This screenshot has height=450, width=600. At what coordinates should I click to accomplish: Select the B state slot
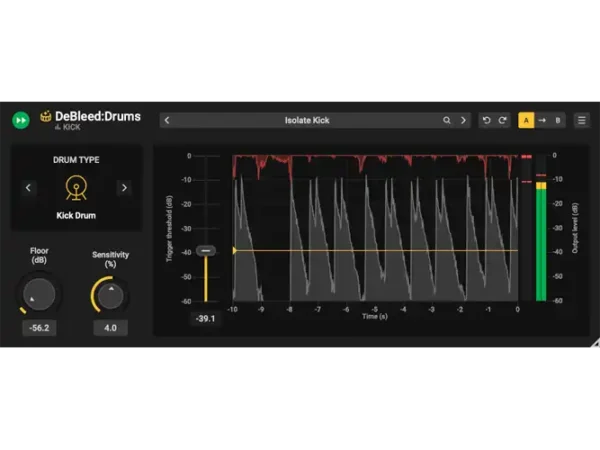(x=558, y=120)
